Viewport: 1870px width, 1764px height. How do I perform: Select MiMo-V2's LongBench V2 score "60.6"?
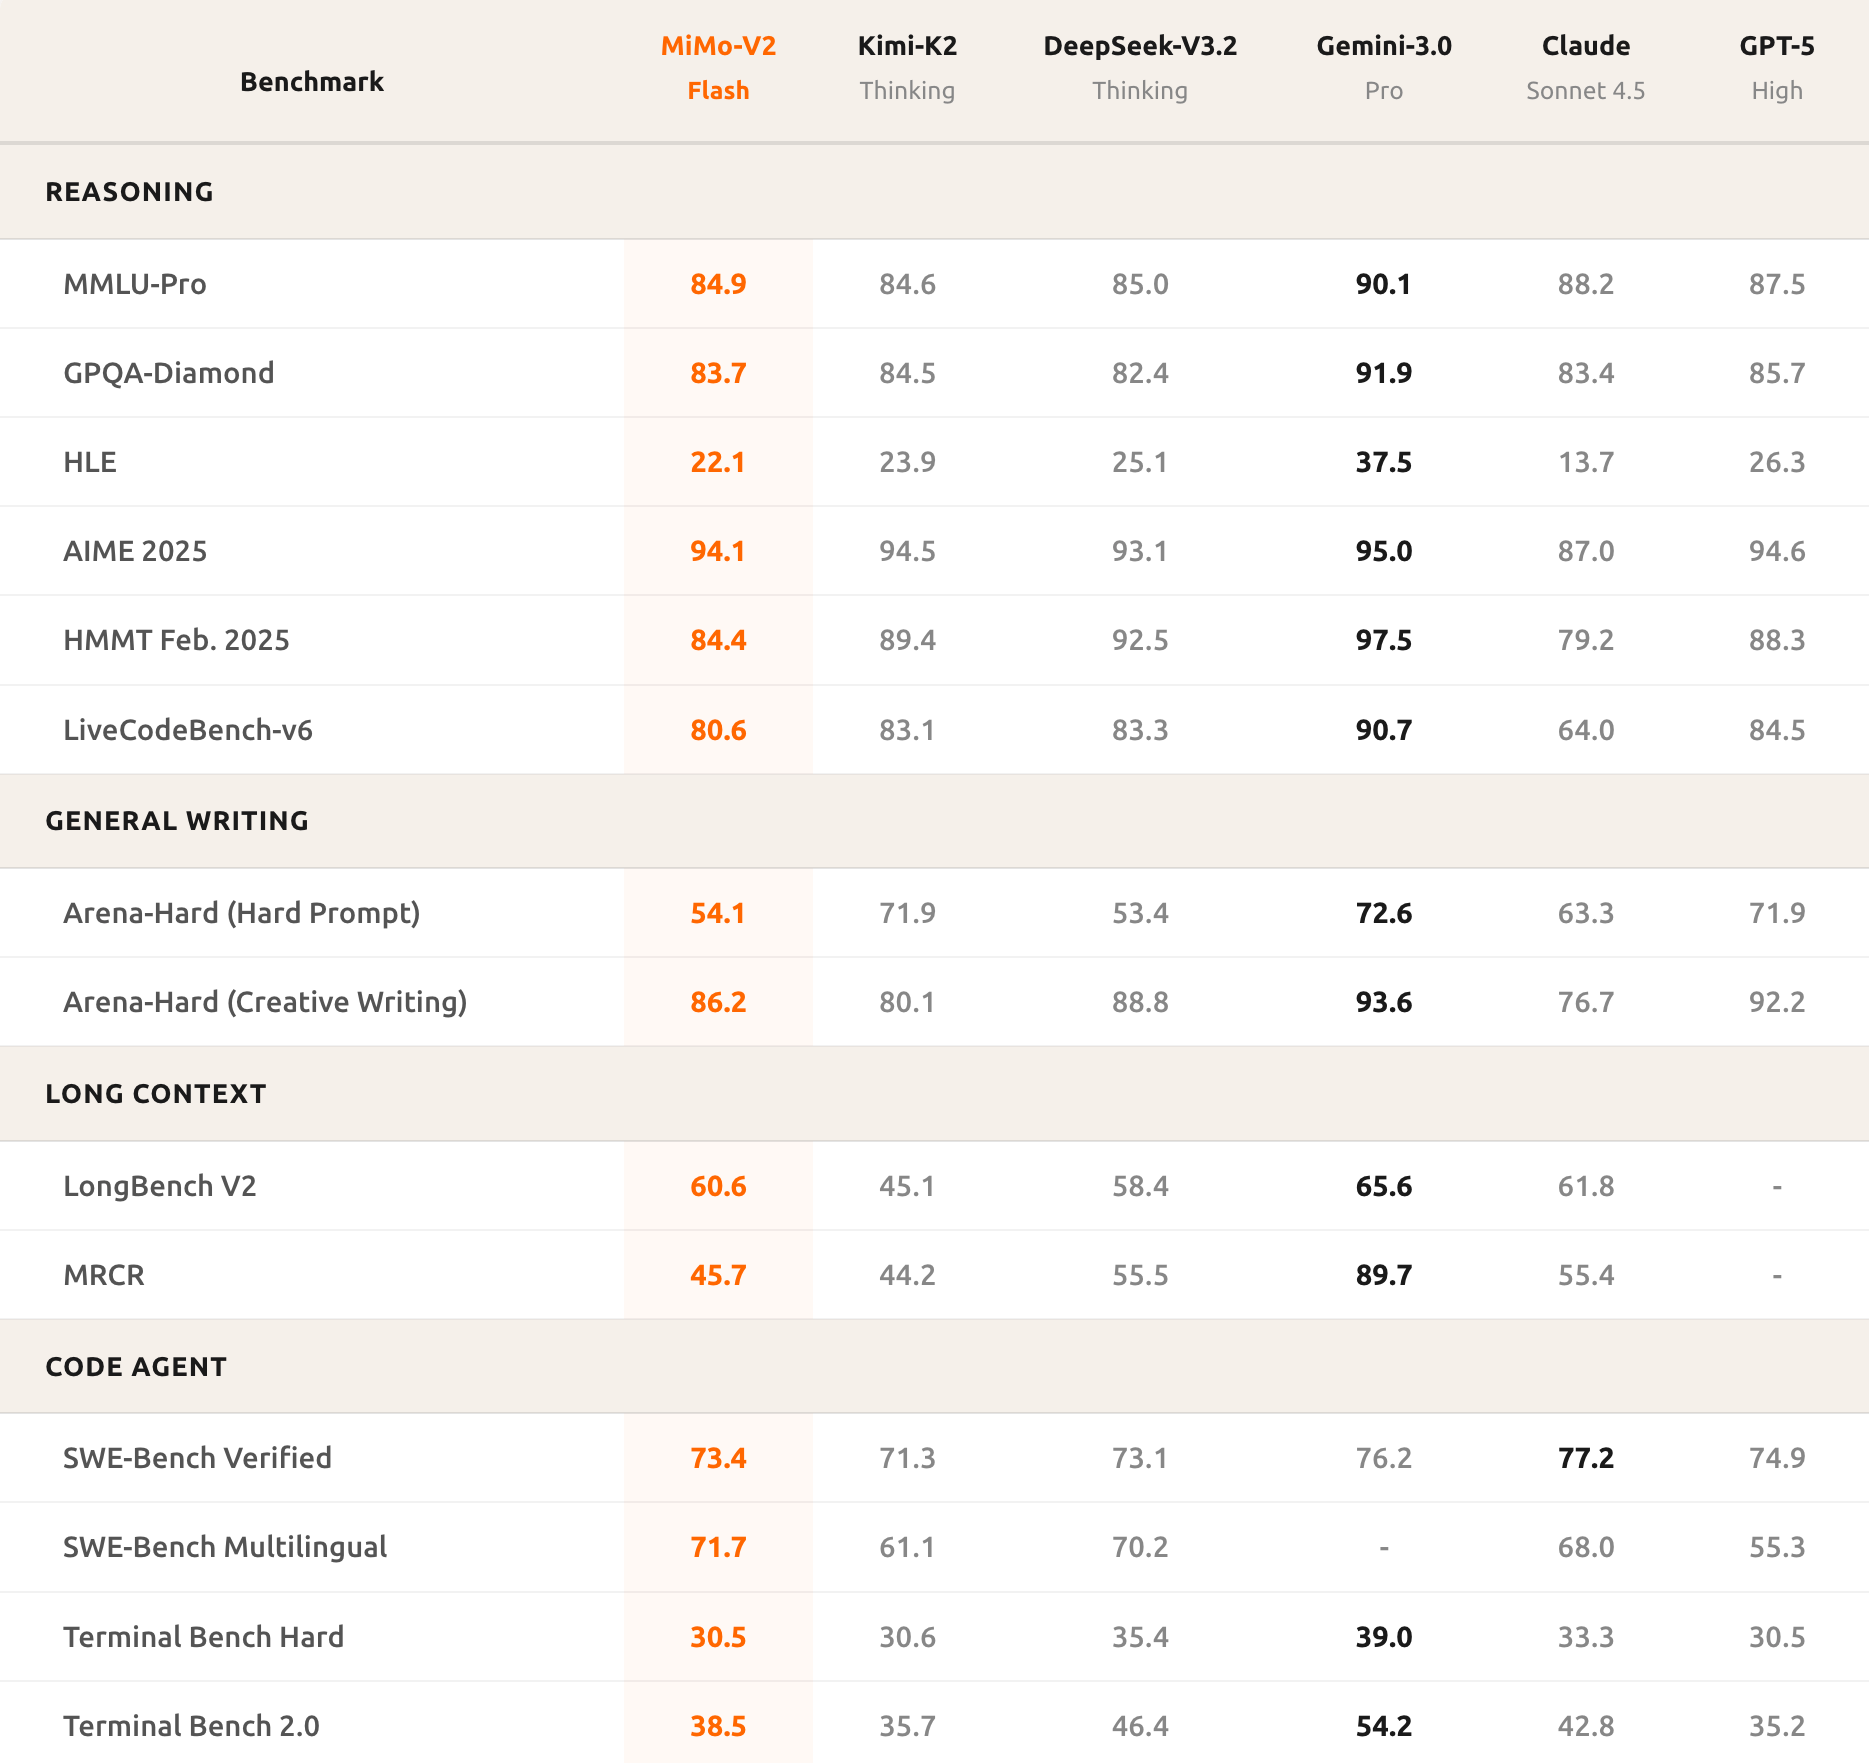[x=718, y=1186]
